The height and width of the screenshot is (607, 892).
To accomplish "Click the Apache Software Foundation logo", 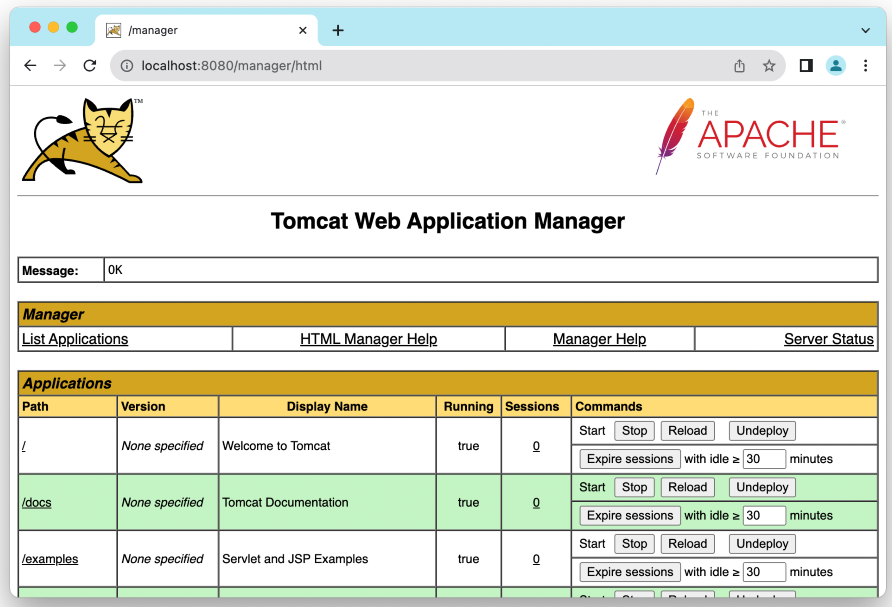I will pyautogui.click(x=750, y=137).
